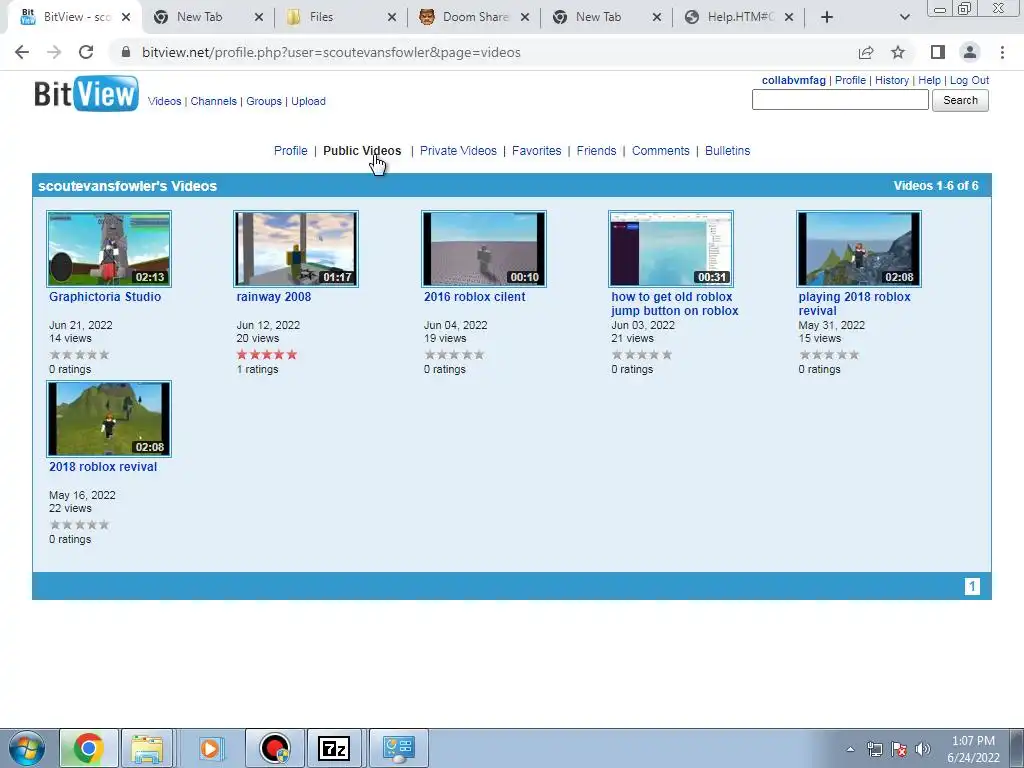
Task: Open the 2016 roblox cilent thumbnail
Action: [x=484, y=249]
